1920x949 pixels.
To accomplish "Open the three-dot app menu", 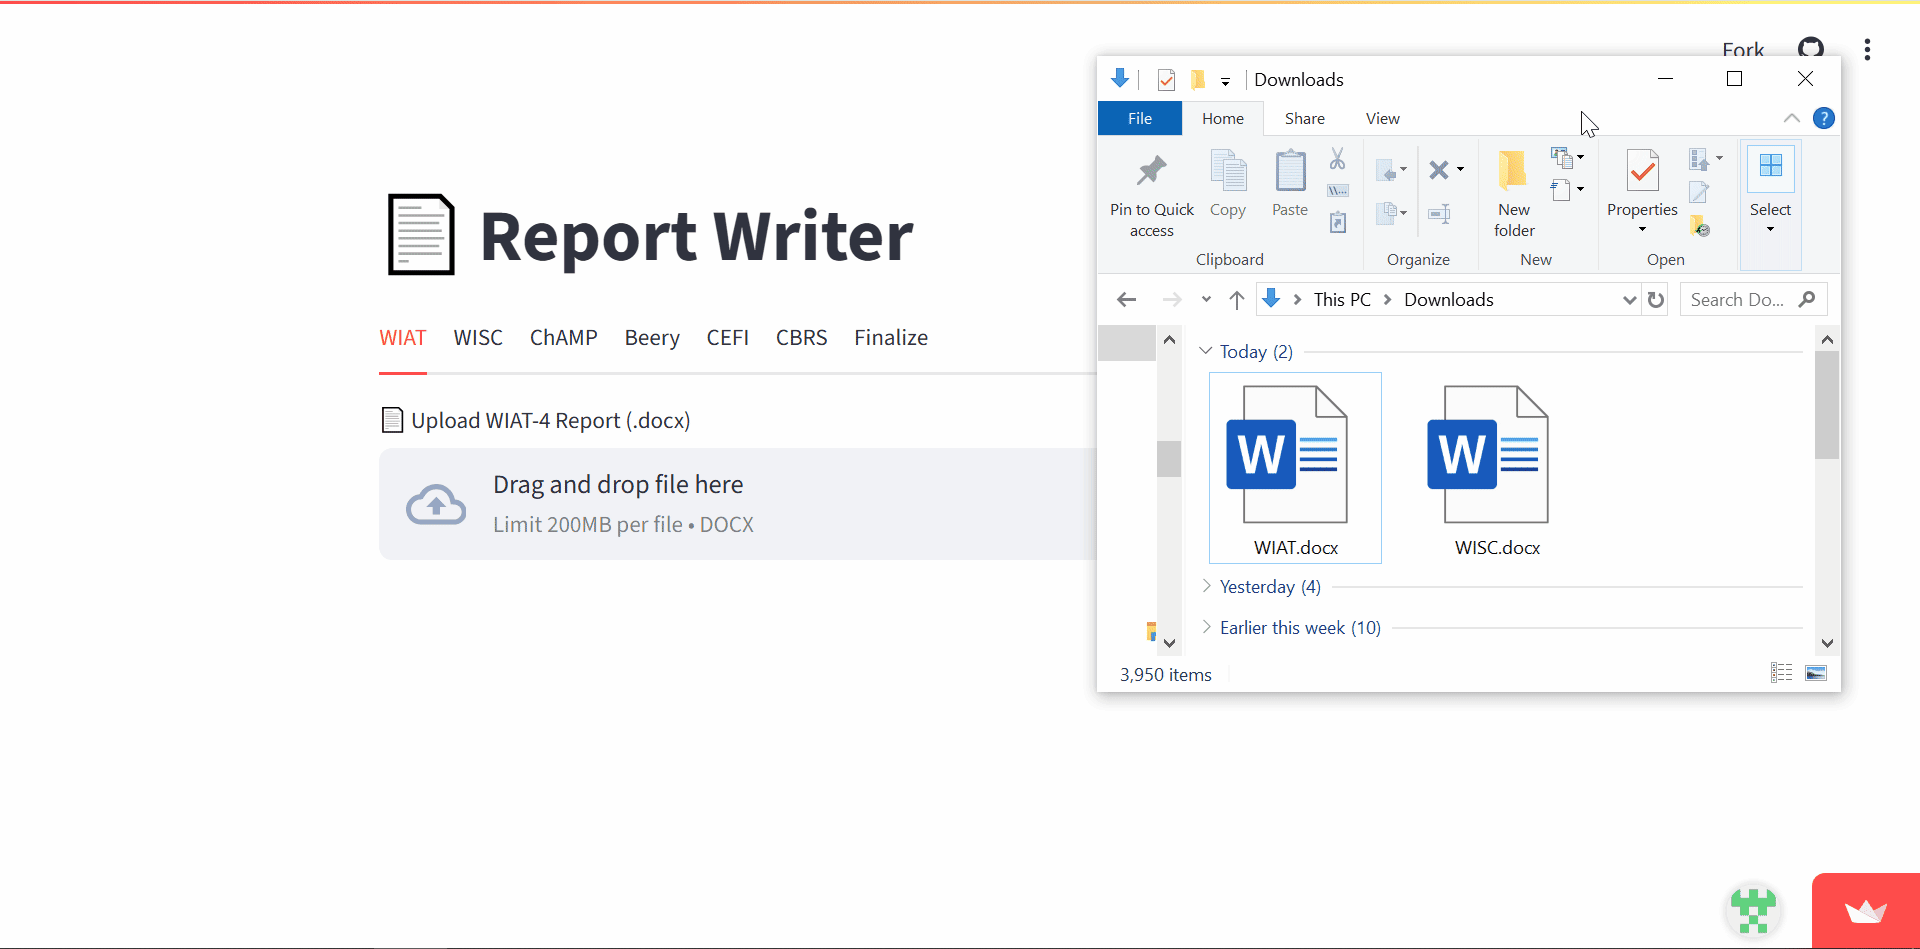I will tap(1867, 50).
